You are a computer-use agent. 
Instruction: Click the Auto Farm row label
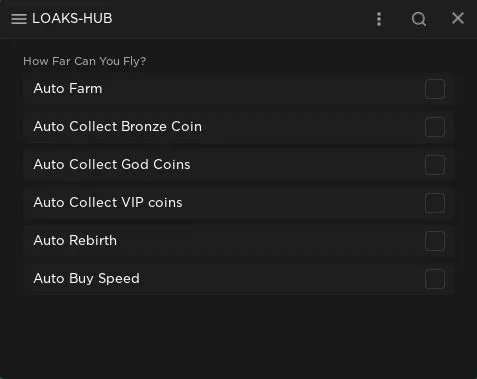point(68,89)
